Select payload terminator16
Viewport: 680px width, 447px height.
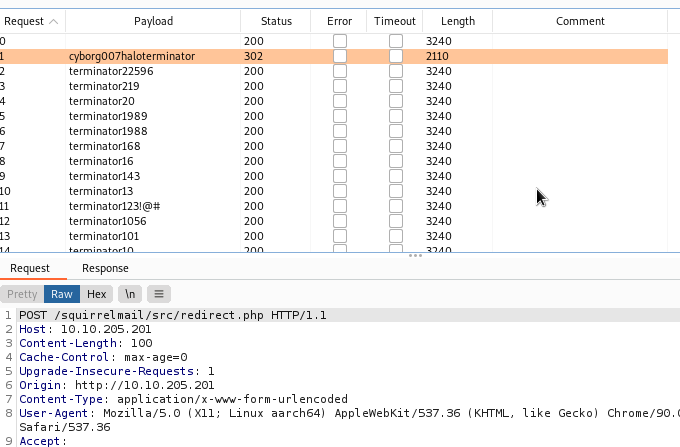click(101, 161)
